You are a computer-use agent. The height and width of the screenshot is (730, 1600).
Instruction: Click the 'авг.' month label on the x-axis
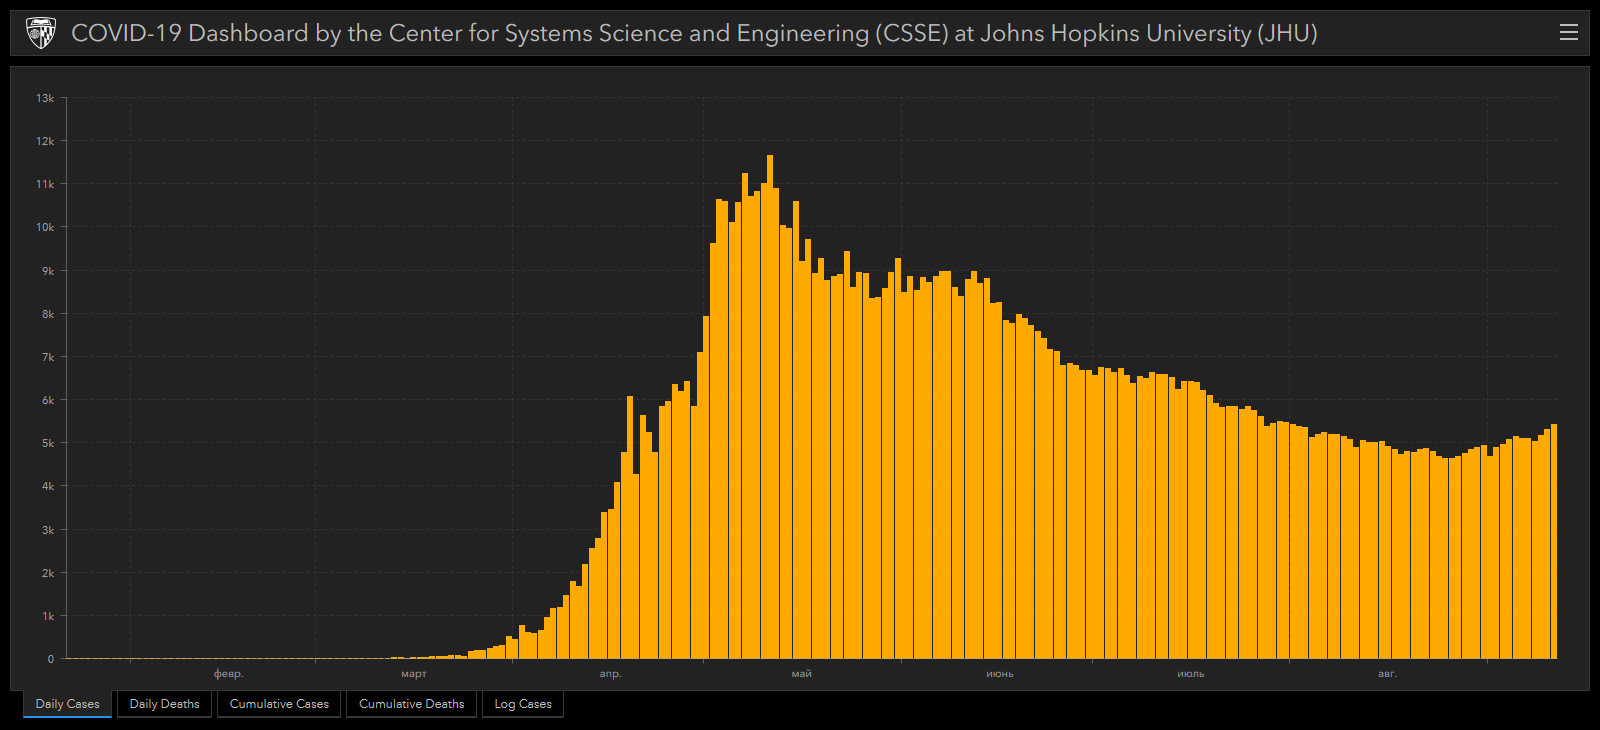pos(1387,674)
